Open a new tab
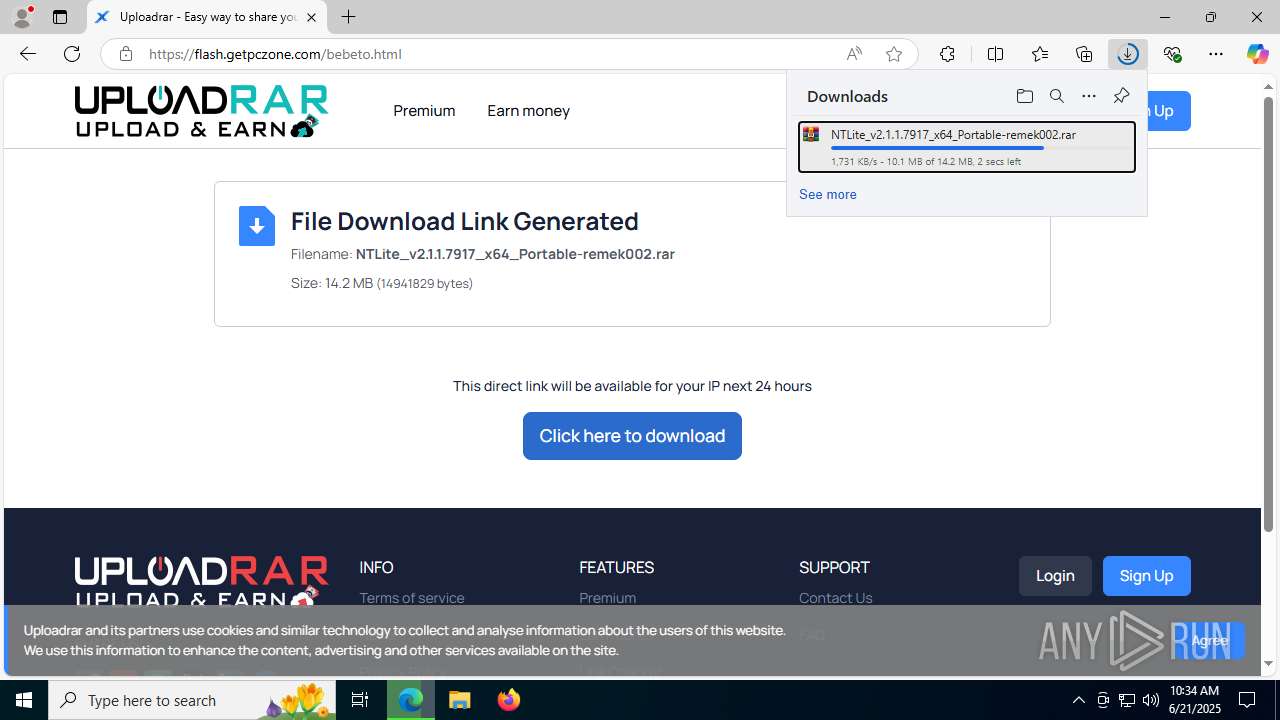Image resolution: width=1280 pixels, height=720 pixels. (348, 17)
